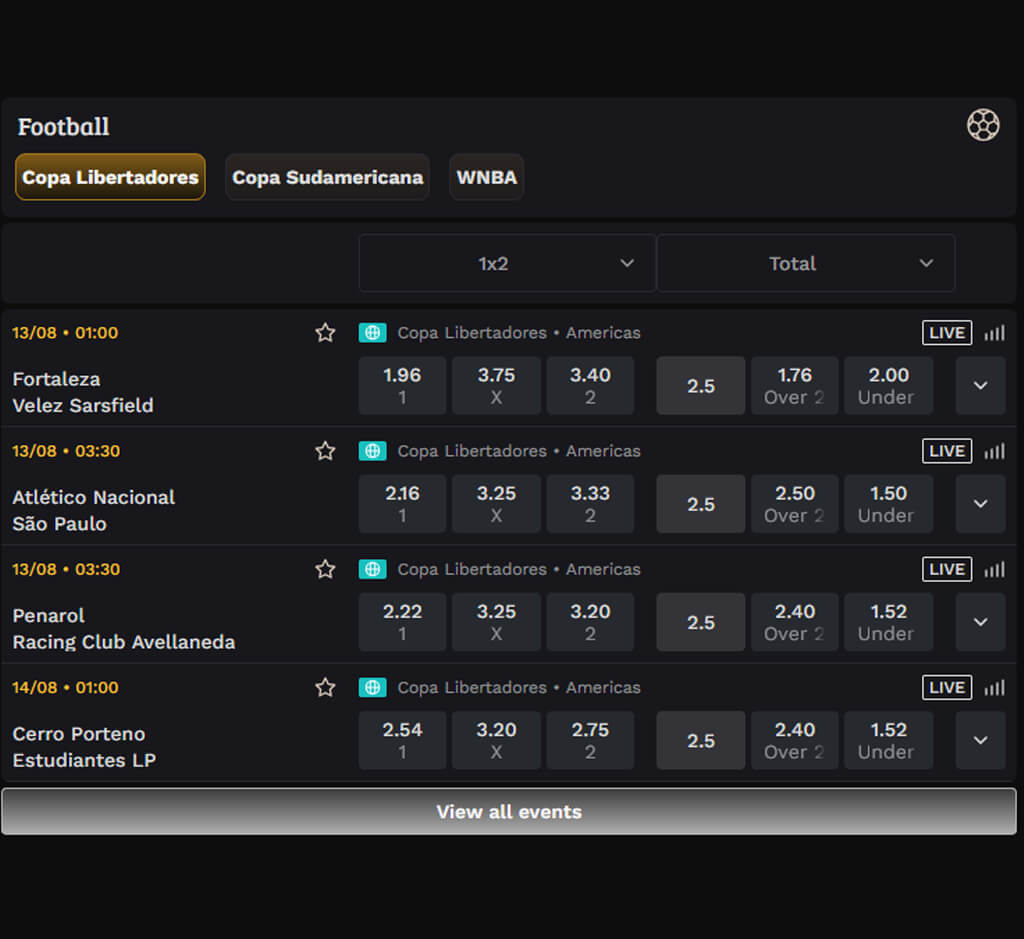Viewport: 1024px width, 939px height.
Task: Click 14/08 01:00 match time
Action: pyautogui.click(x=65, y=688)
